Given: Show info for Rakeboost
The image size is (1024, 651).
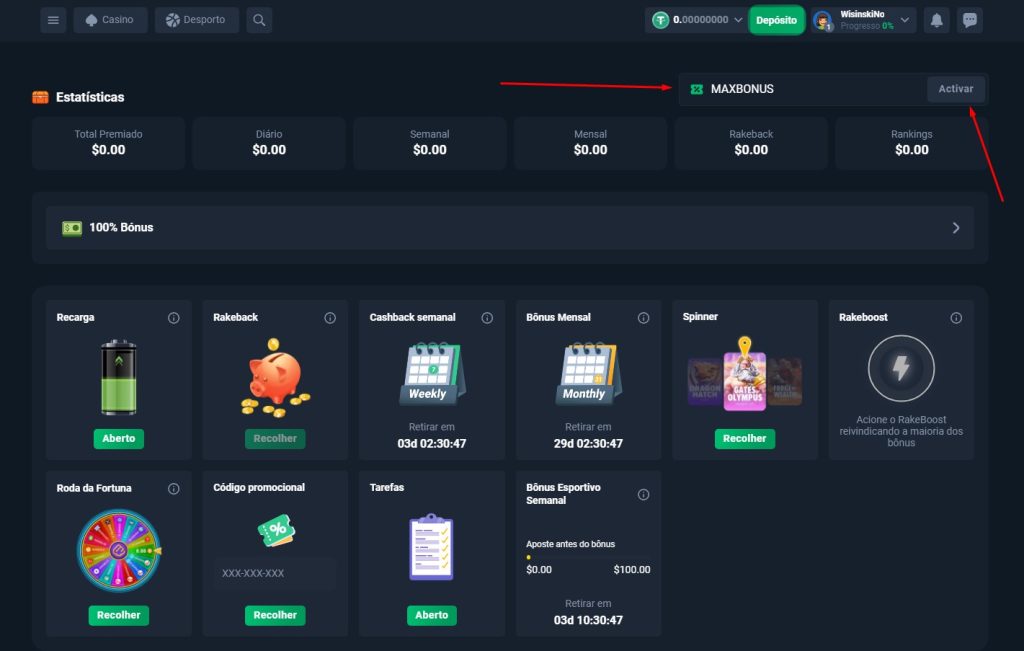Looking at the screenshot, I should click(x=956, y=318).
